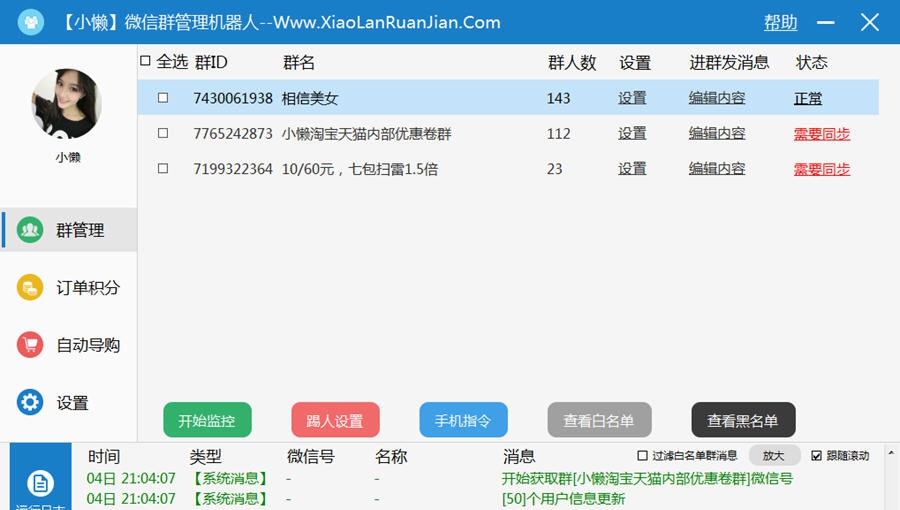Click the 群ID column header
900x510 pixels.
click(211, 62)
